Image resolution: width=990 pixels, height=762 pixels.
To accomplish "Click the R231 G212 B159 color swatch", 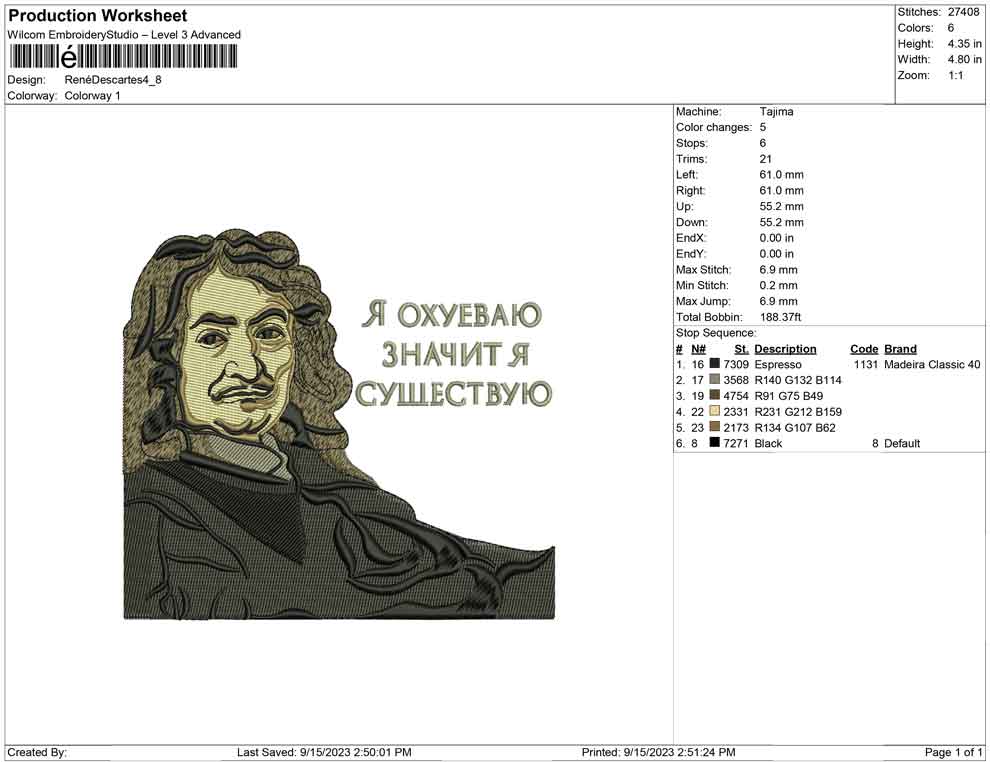I will coord(715,411).
